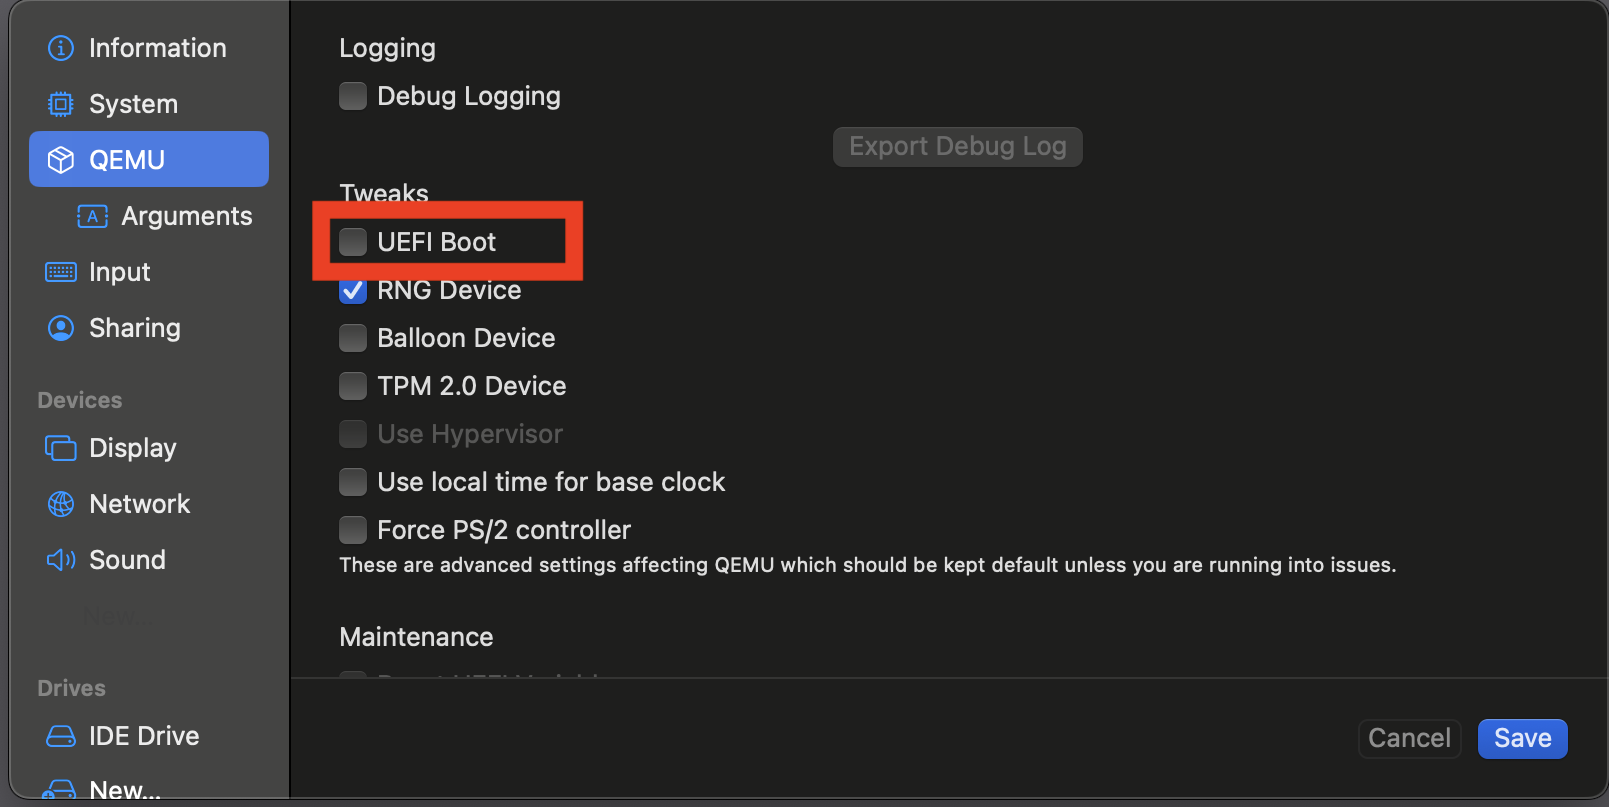Click the Arguments icon under QEMU
This screenshot has height=807, width=1609.
click(x=91, y=216)
